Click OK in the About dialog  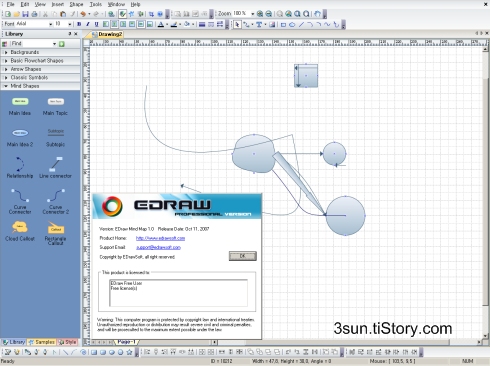[x=243, y=256]
